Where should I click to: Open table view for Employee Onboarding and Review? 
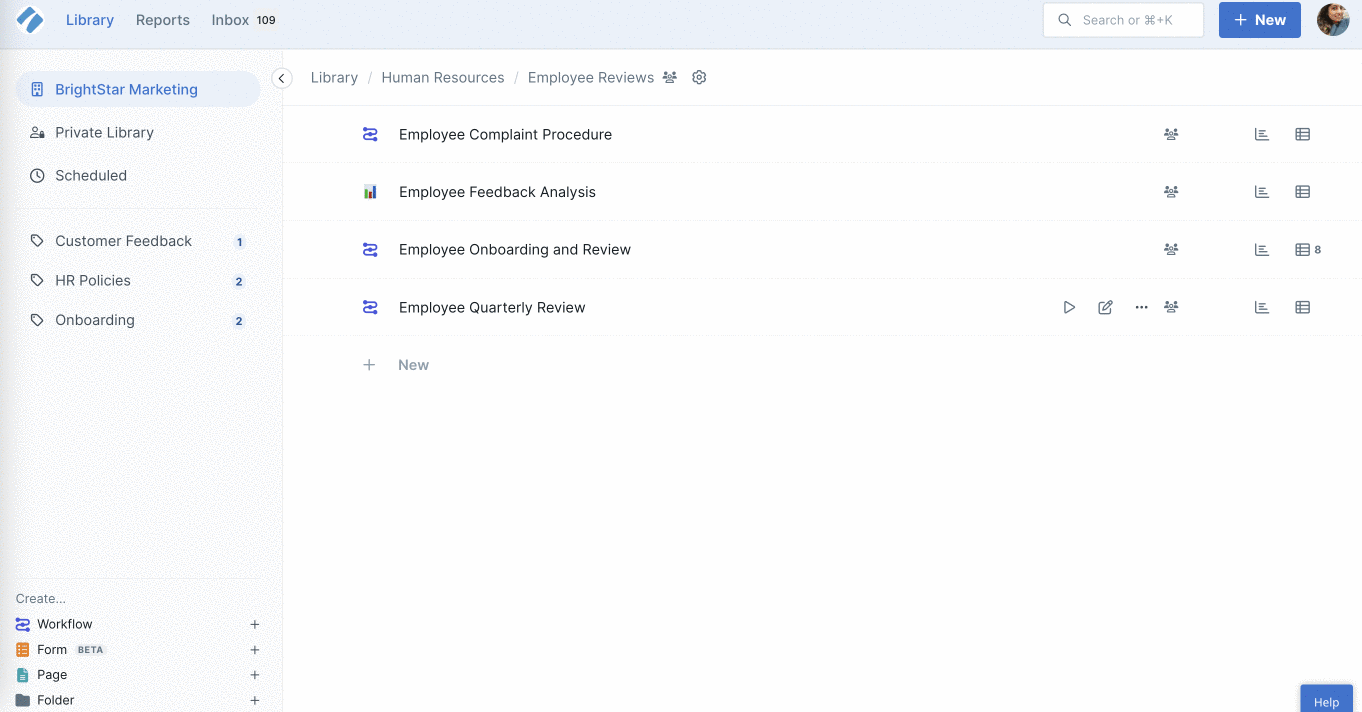[x=1302, y=249]
